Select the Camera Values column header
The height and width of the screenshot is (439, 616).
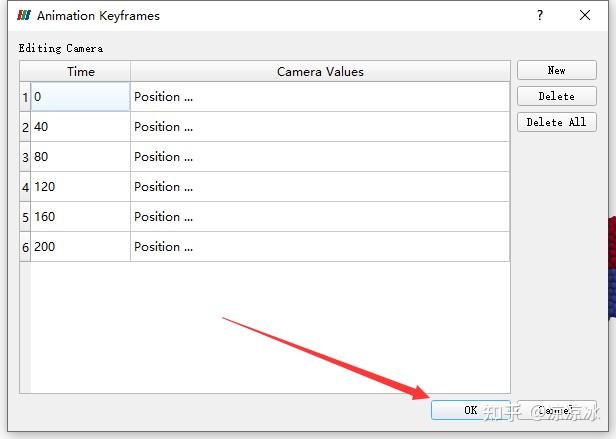click(320, 72)
